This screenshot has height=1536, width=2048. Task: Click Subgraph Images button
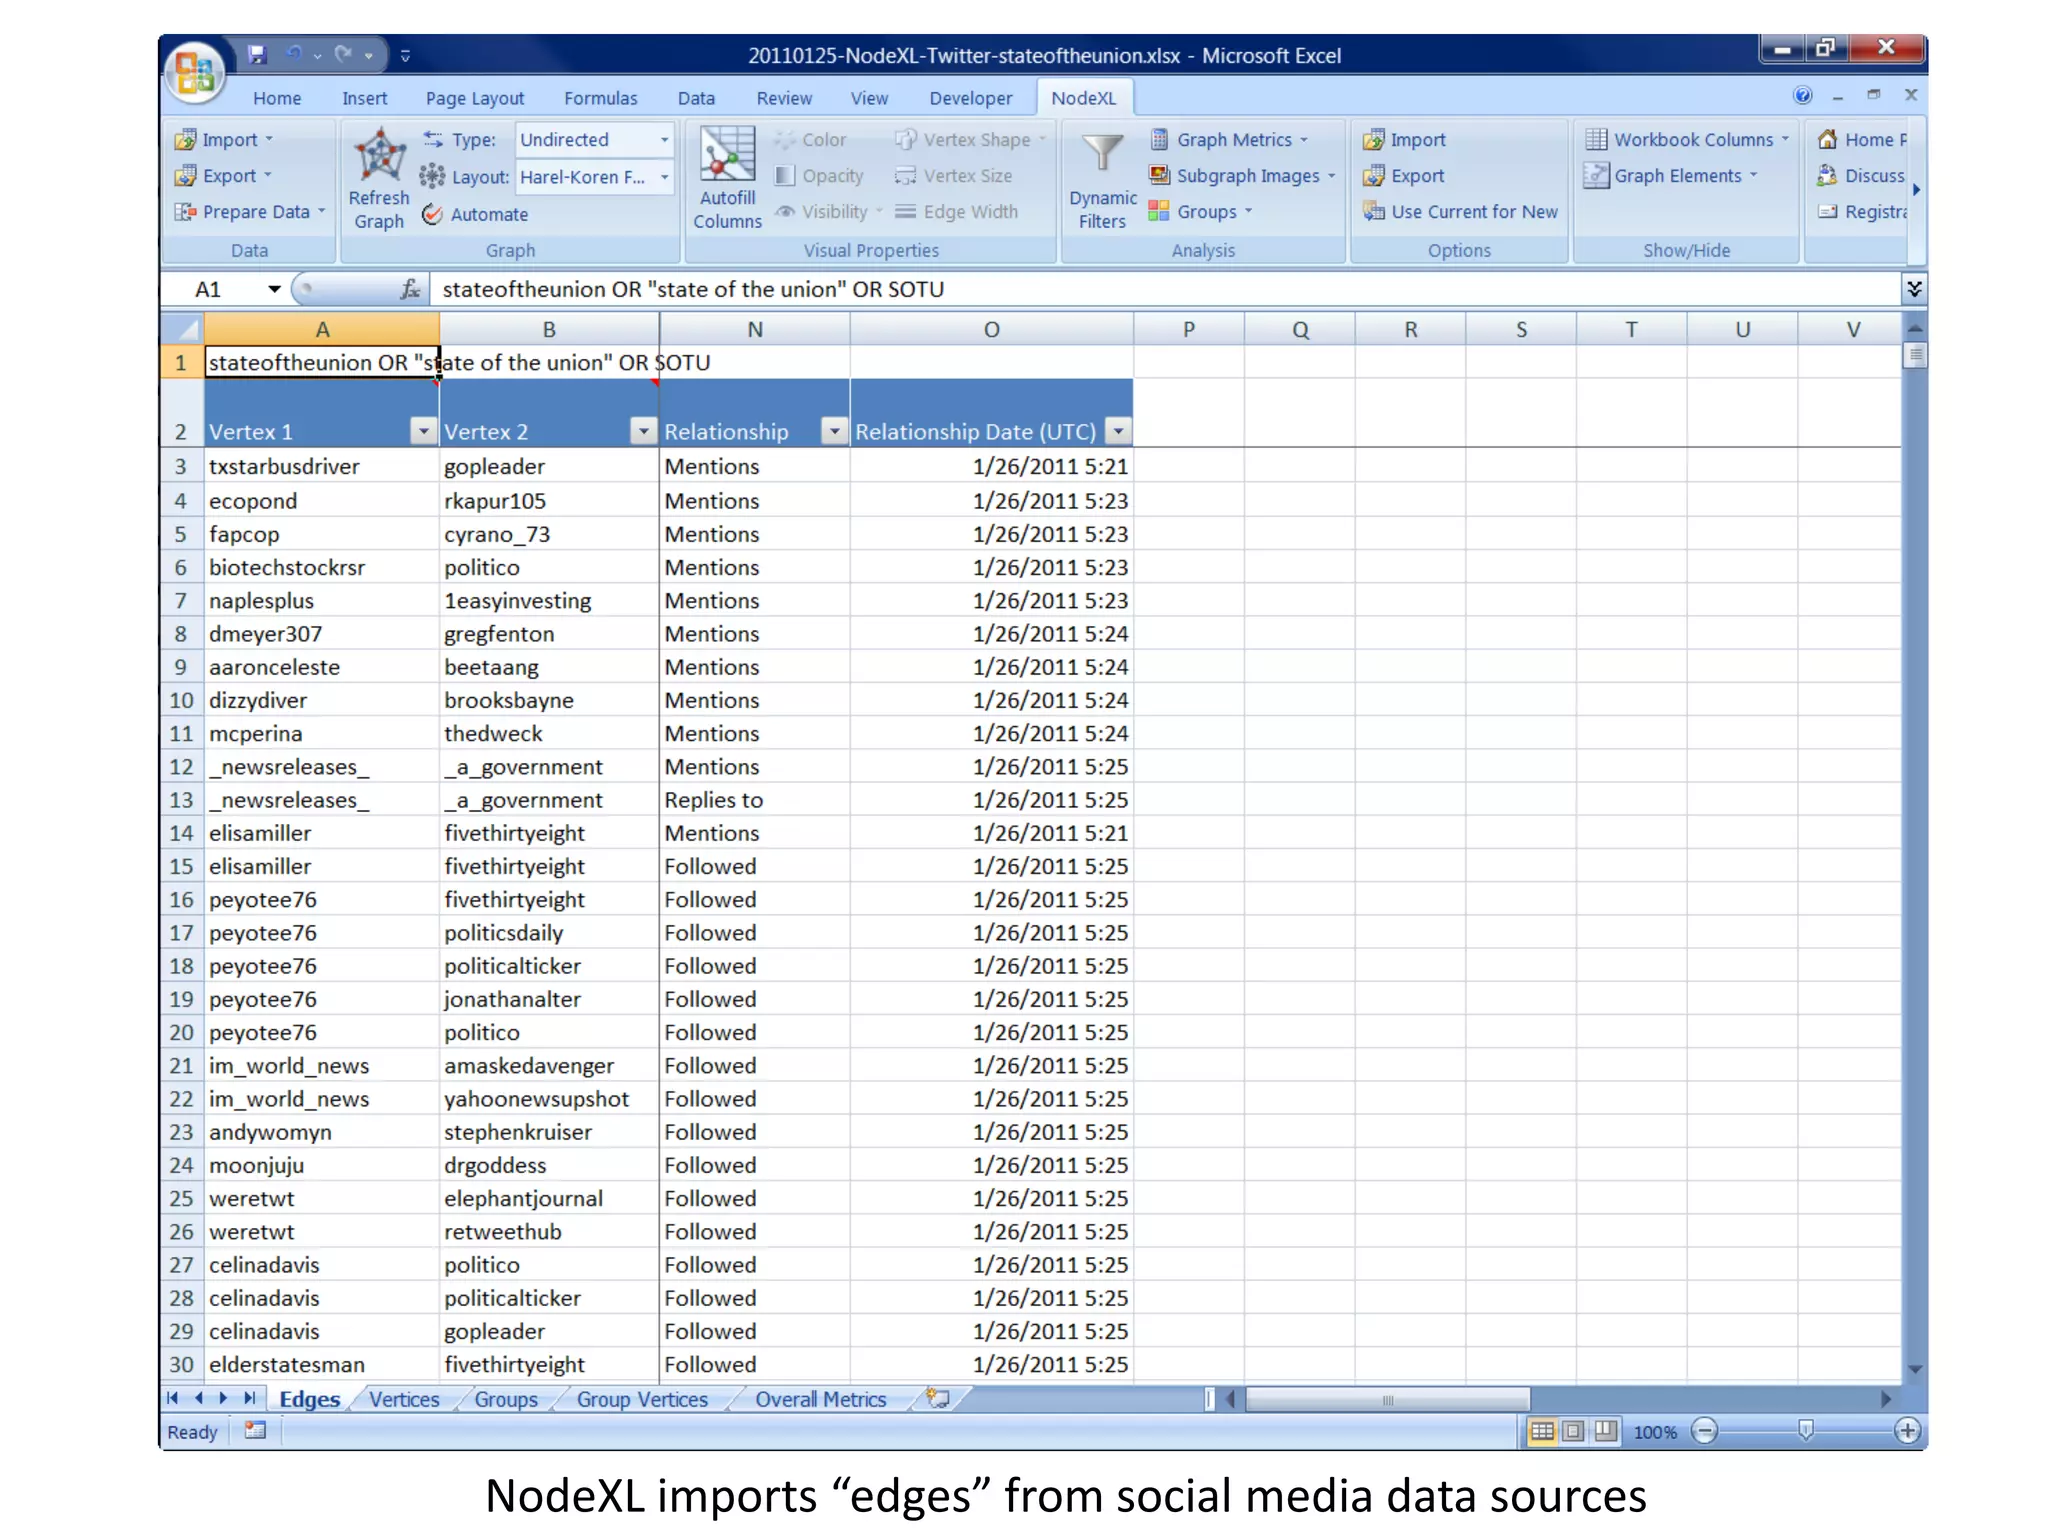(x=1242, y=176)
